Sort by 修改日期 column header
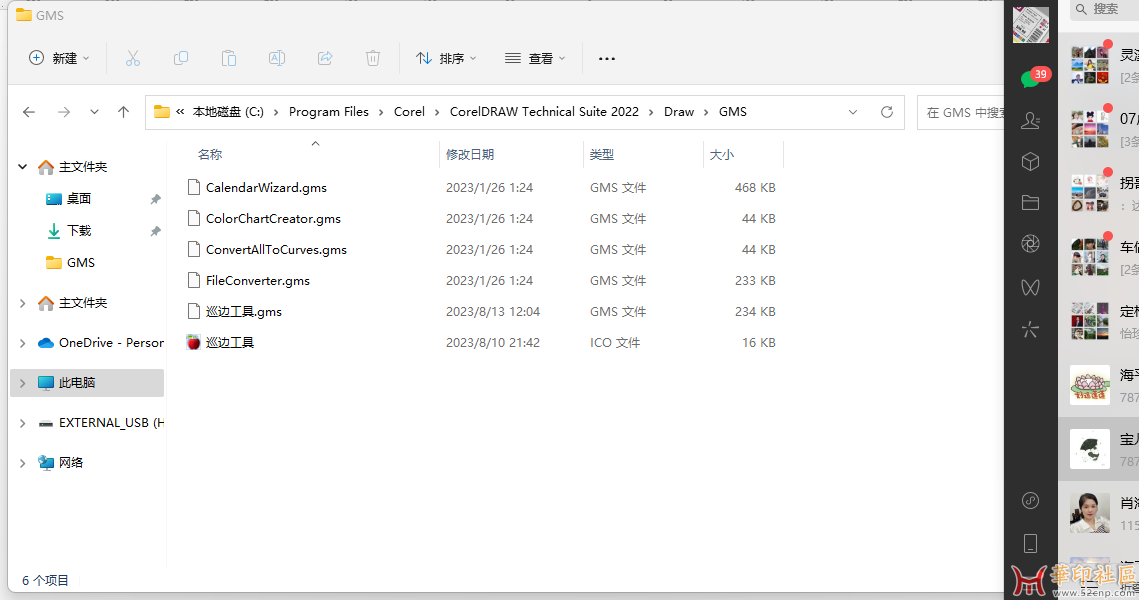Viewport: 1139px width, 600px height. 470,155
